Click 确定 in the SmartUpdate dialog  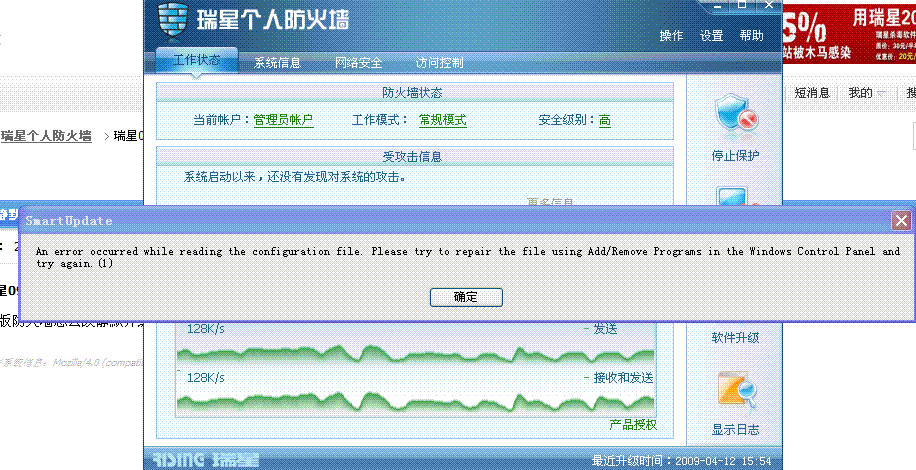tap(466, 297)
